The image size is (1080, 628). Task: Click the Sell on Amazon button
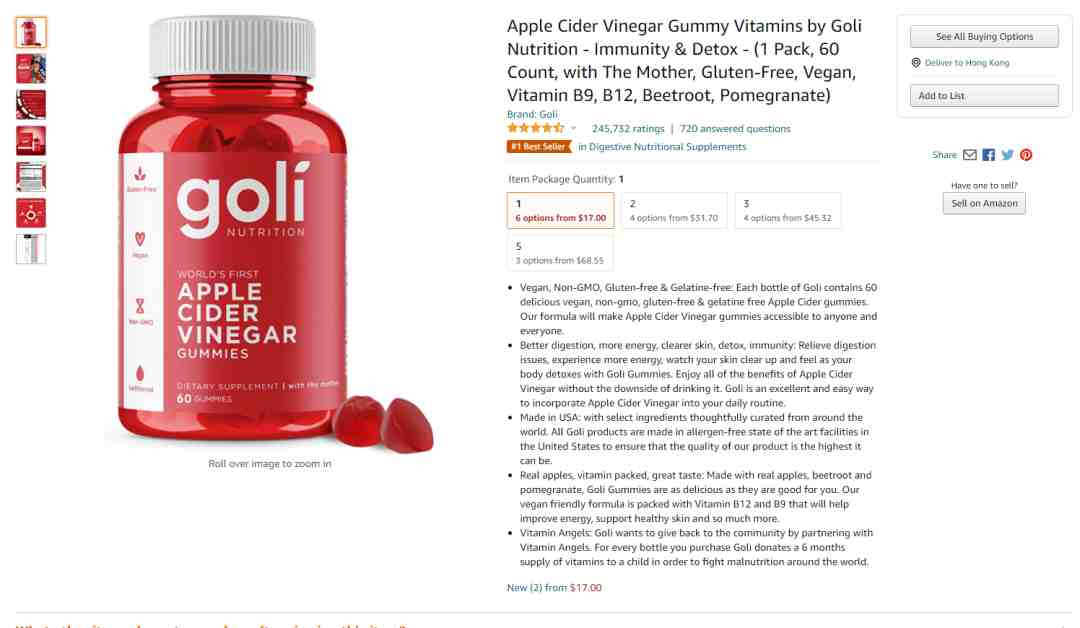[984, 203]
